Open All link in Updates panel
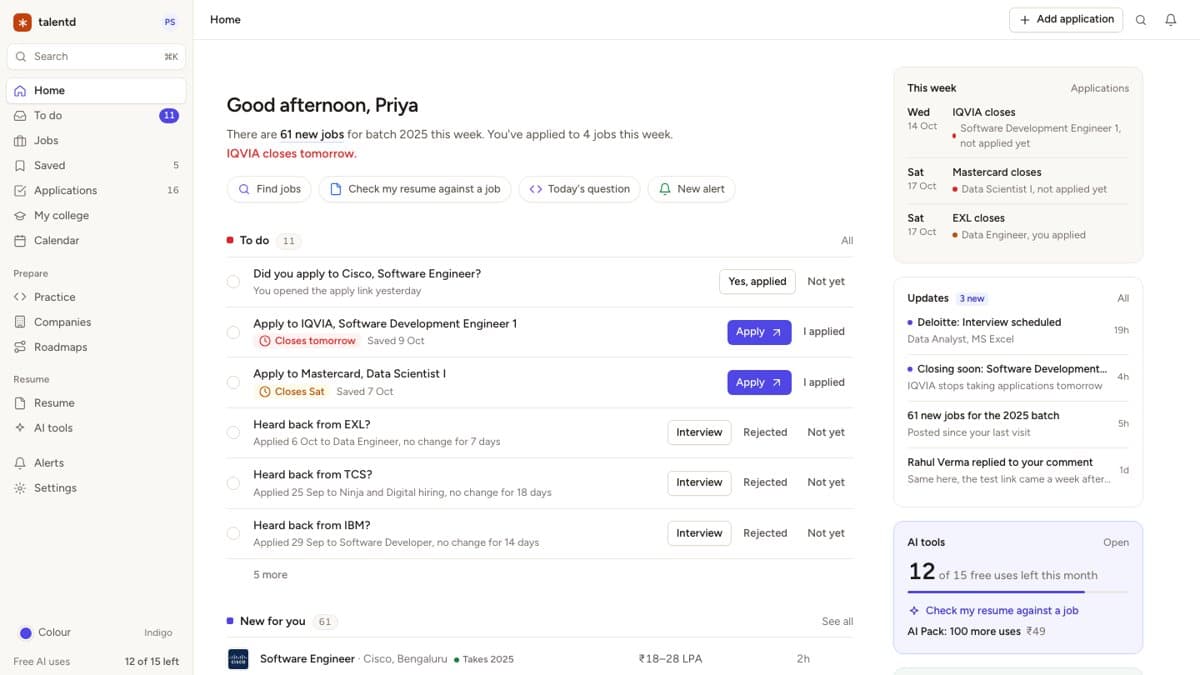Screen dimensions: 1200x675 (1123, 298)
